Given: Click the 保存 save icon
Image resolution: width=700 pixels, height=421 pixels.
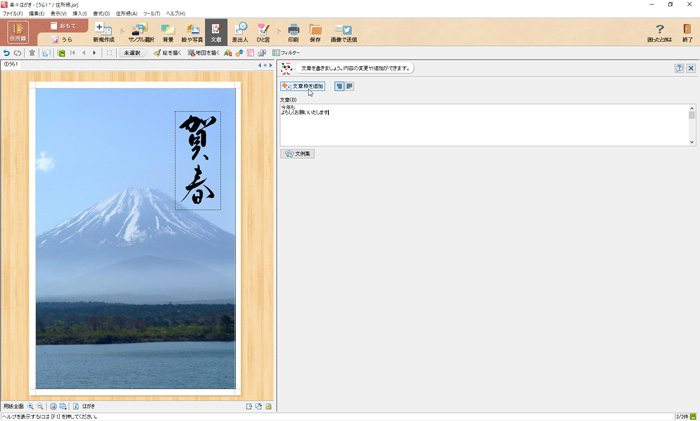Looking at the screenshot, I should [x=315, y=32].
